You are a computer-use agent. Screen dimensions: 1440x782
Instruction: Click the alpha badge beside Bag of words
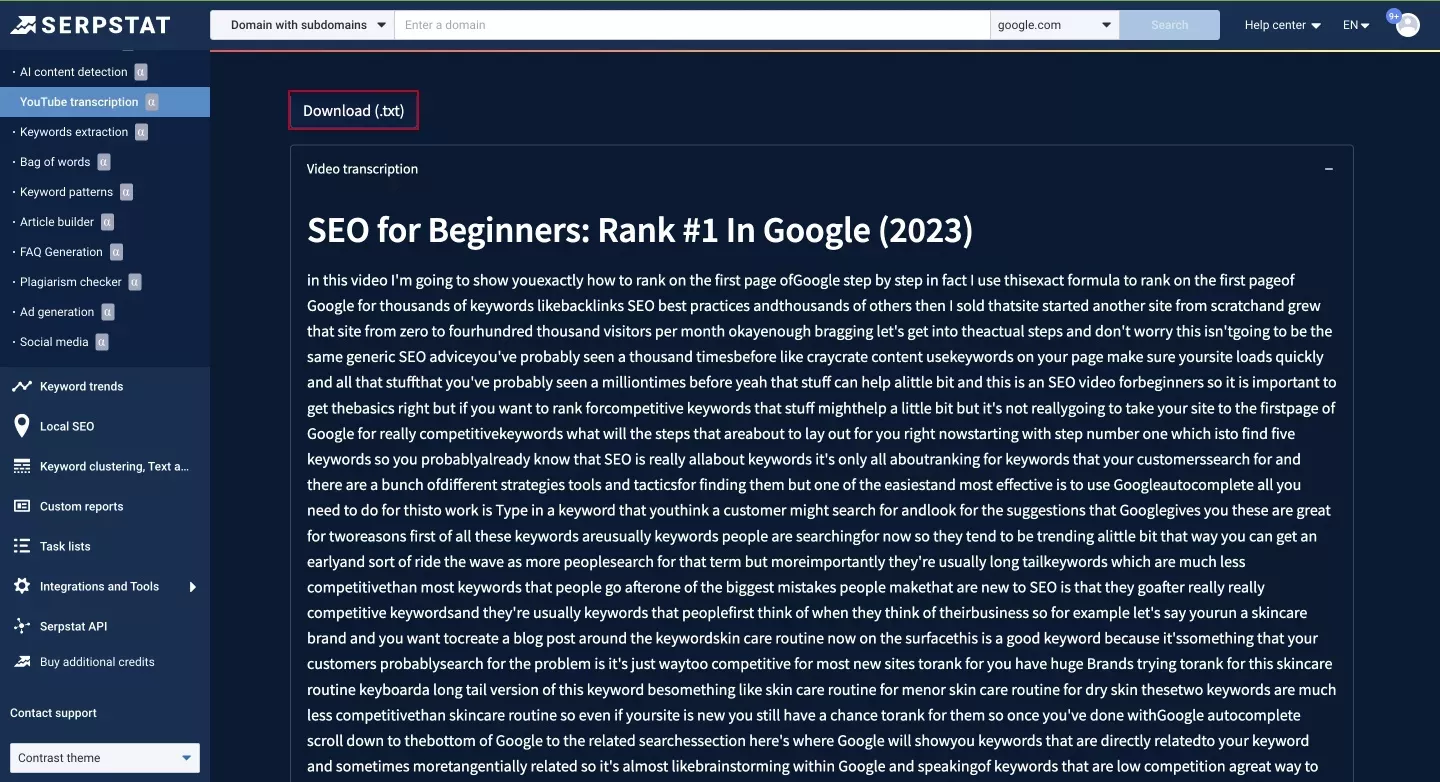104,162
